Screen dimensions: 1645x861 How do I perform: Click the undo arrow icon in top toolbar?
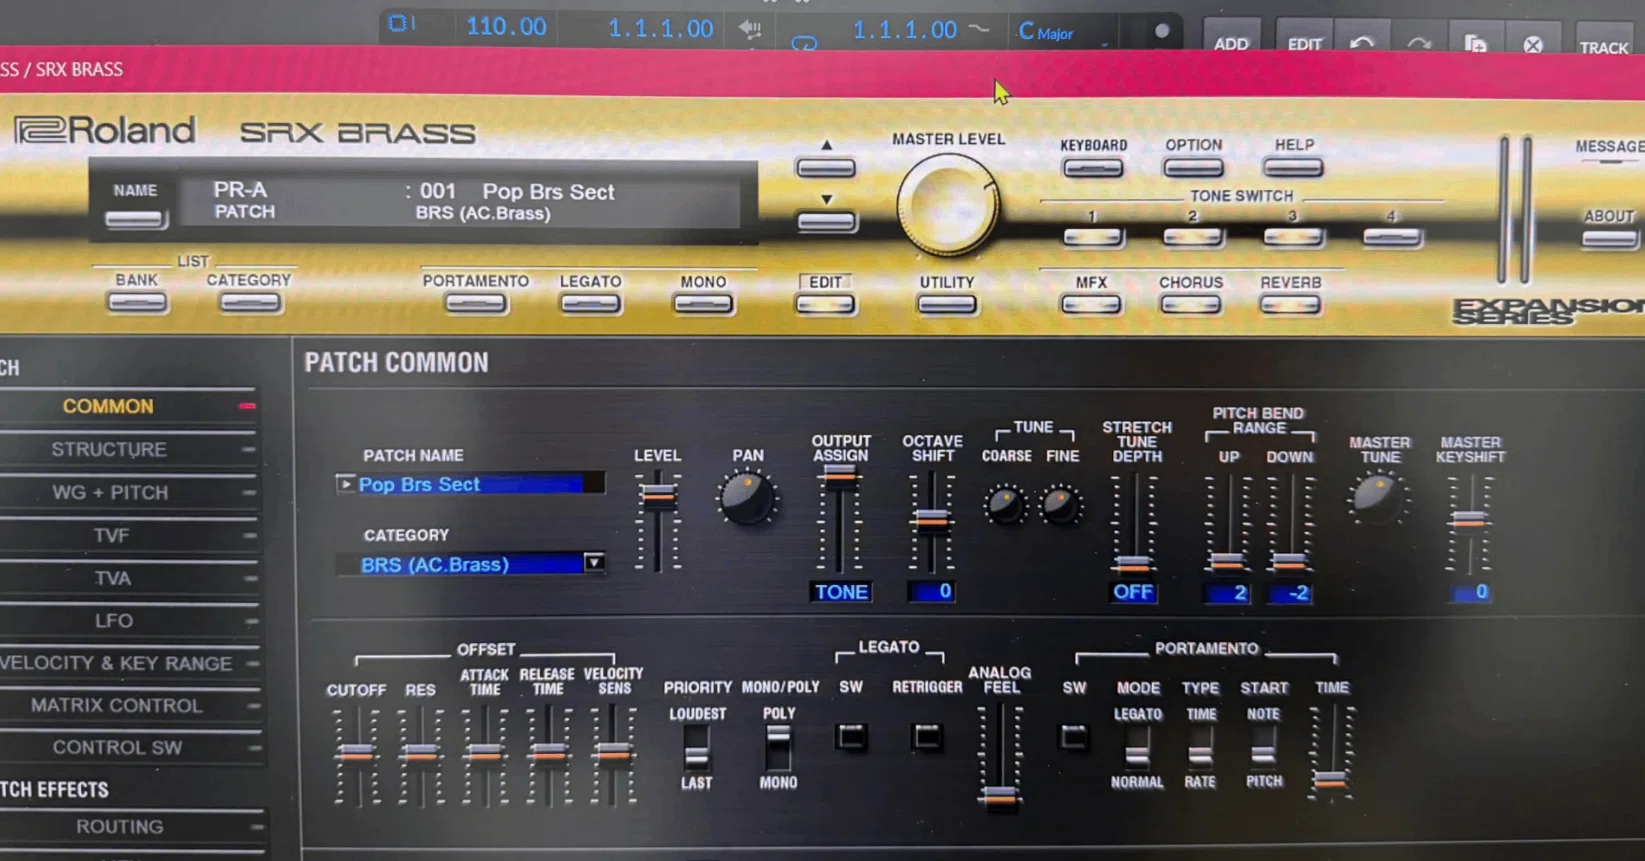(x=1361, y=44)
